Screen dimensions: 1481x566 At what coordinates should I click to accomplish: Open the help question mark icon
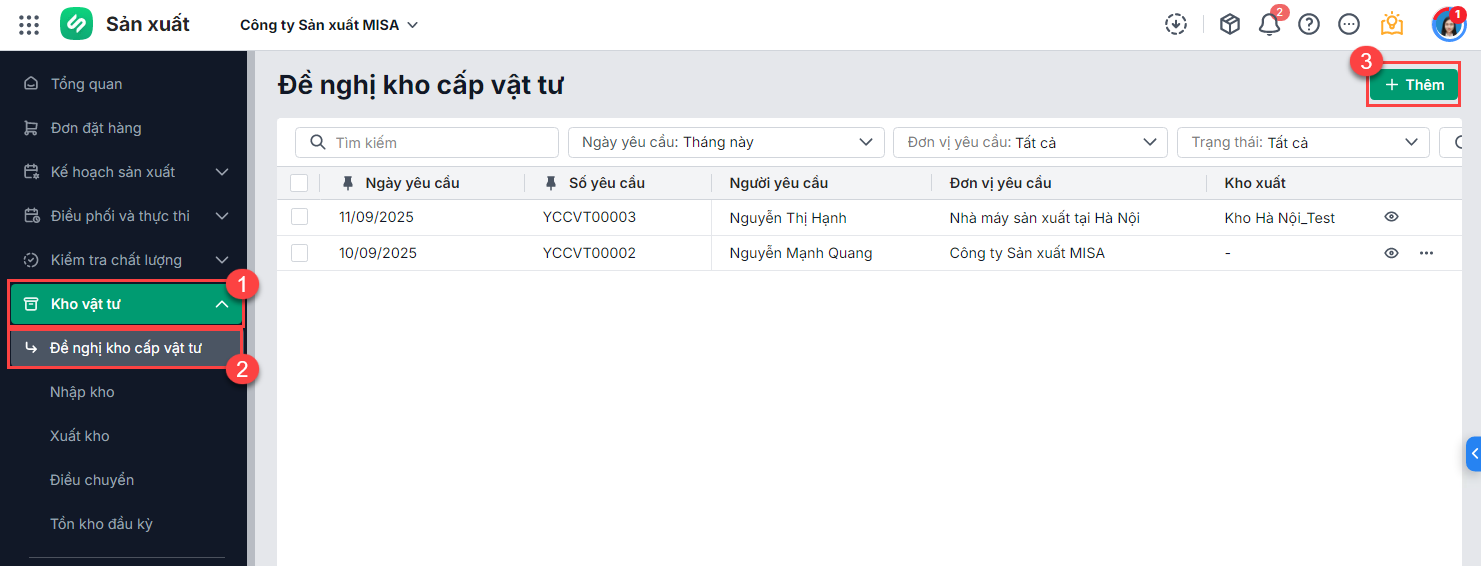point(1309,25)
